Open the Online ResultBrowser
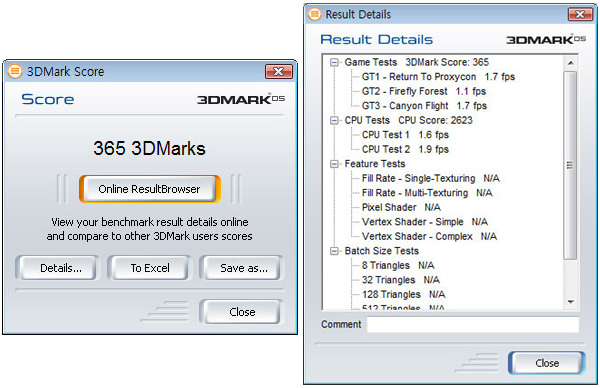The height and width of the screenshot is (388, 600). click(150, 189)
